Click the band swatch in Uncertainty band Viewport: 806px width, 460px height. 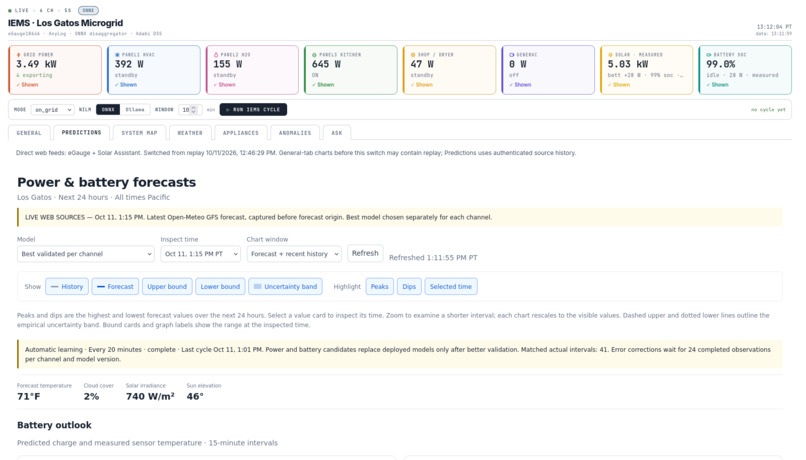pos(258,287)
